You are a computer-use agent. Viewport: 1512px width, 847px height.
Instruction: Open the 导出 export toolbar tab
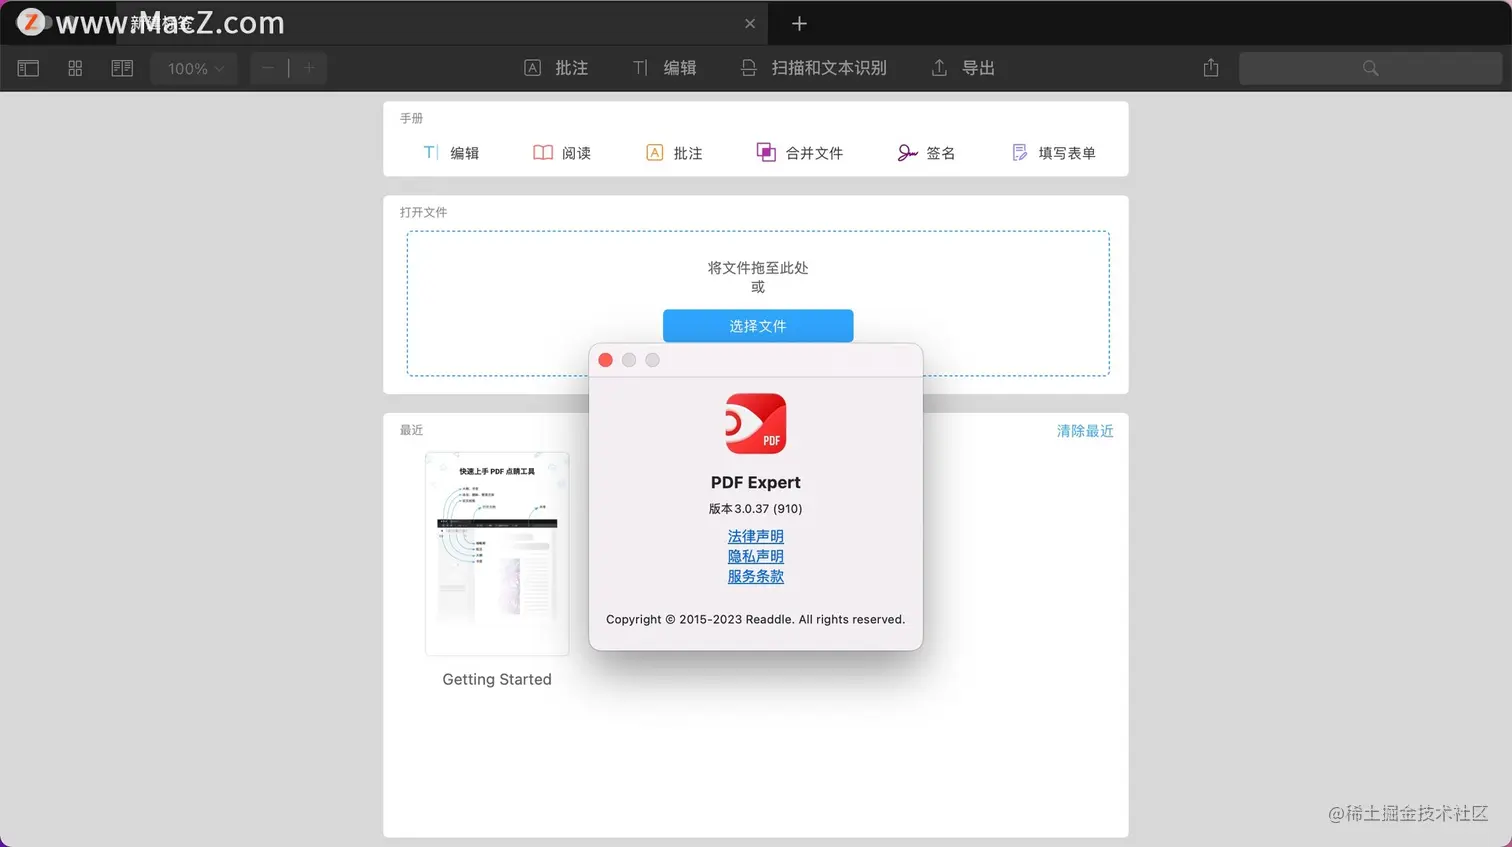pos(963,68)
